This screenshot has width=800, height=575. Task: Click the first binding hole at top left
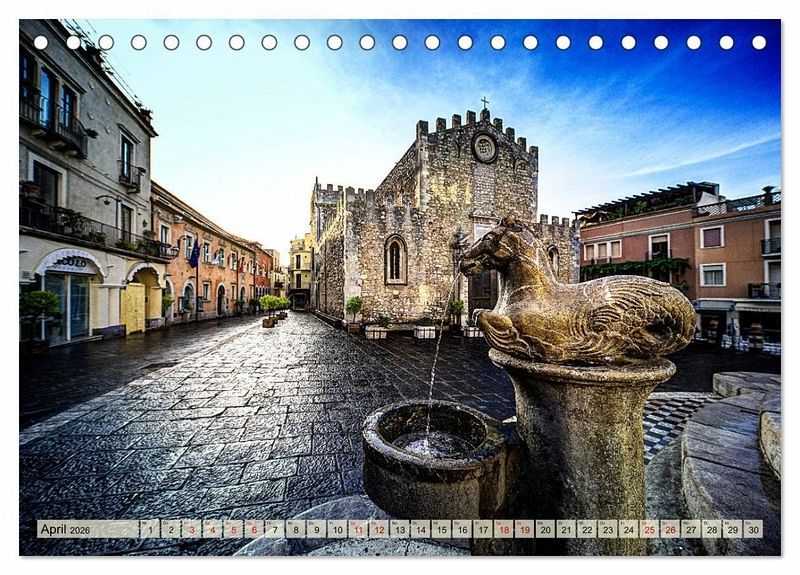tap(41, 42)
